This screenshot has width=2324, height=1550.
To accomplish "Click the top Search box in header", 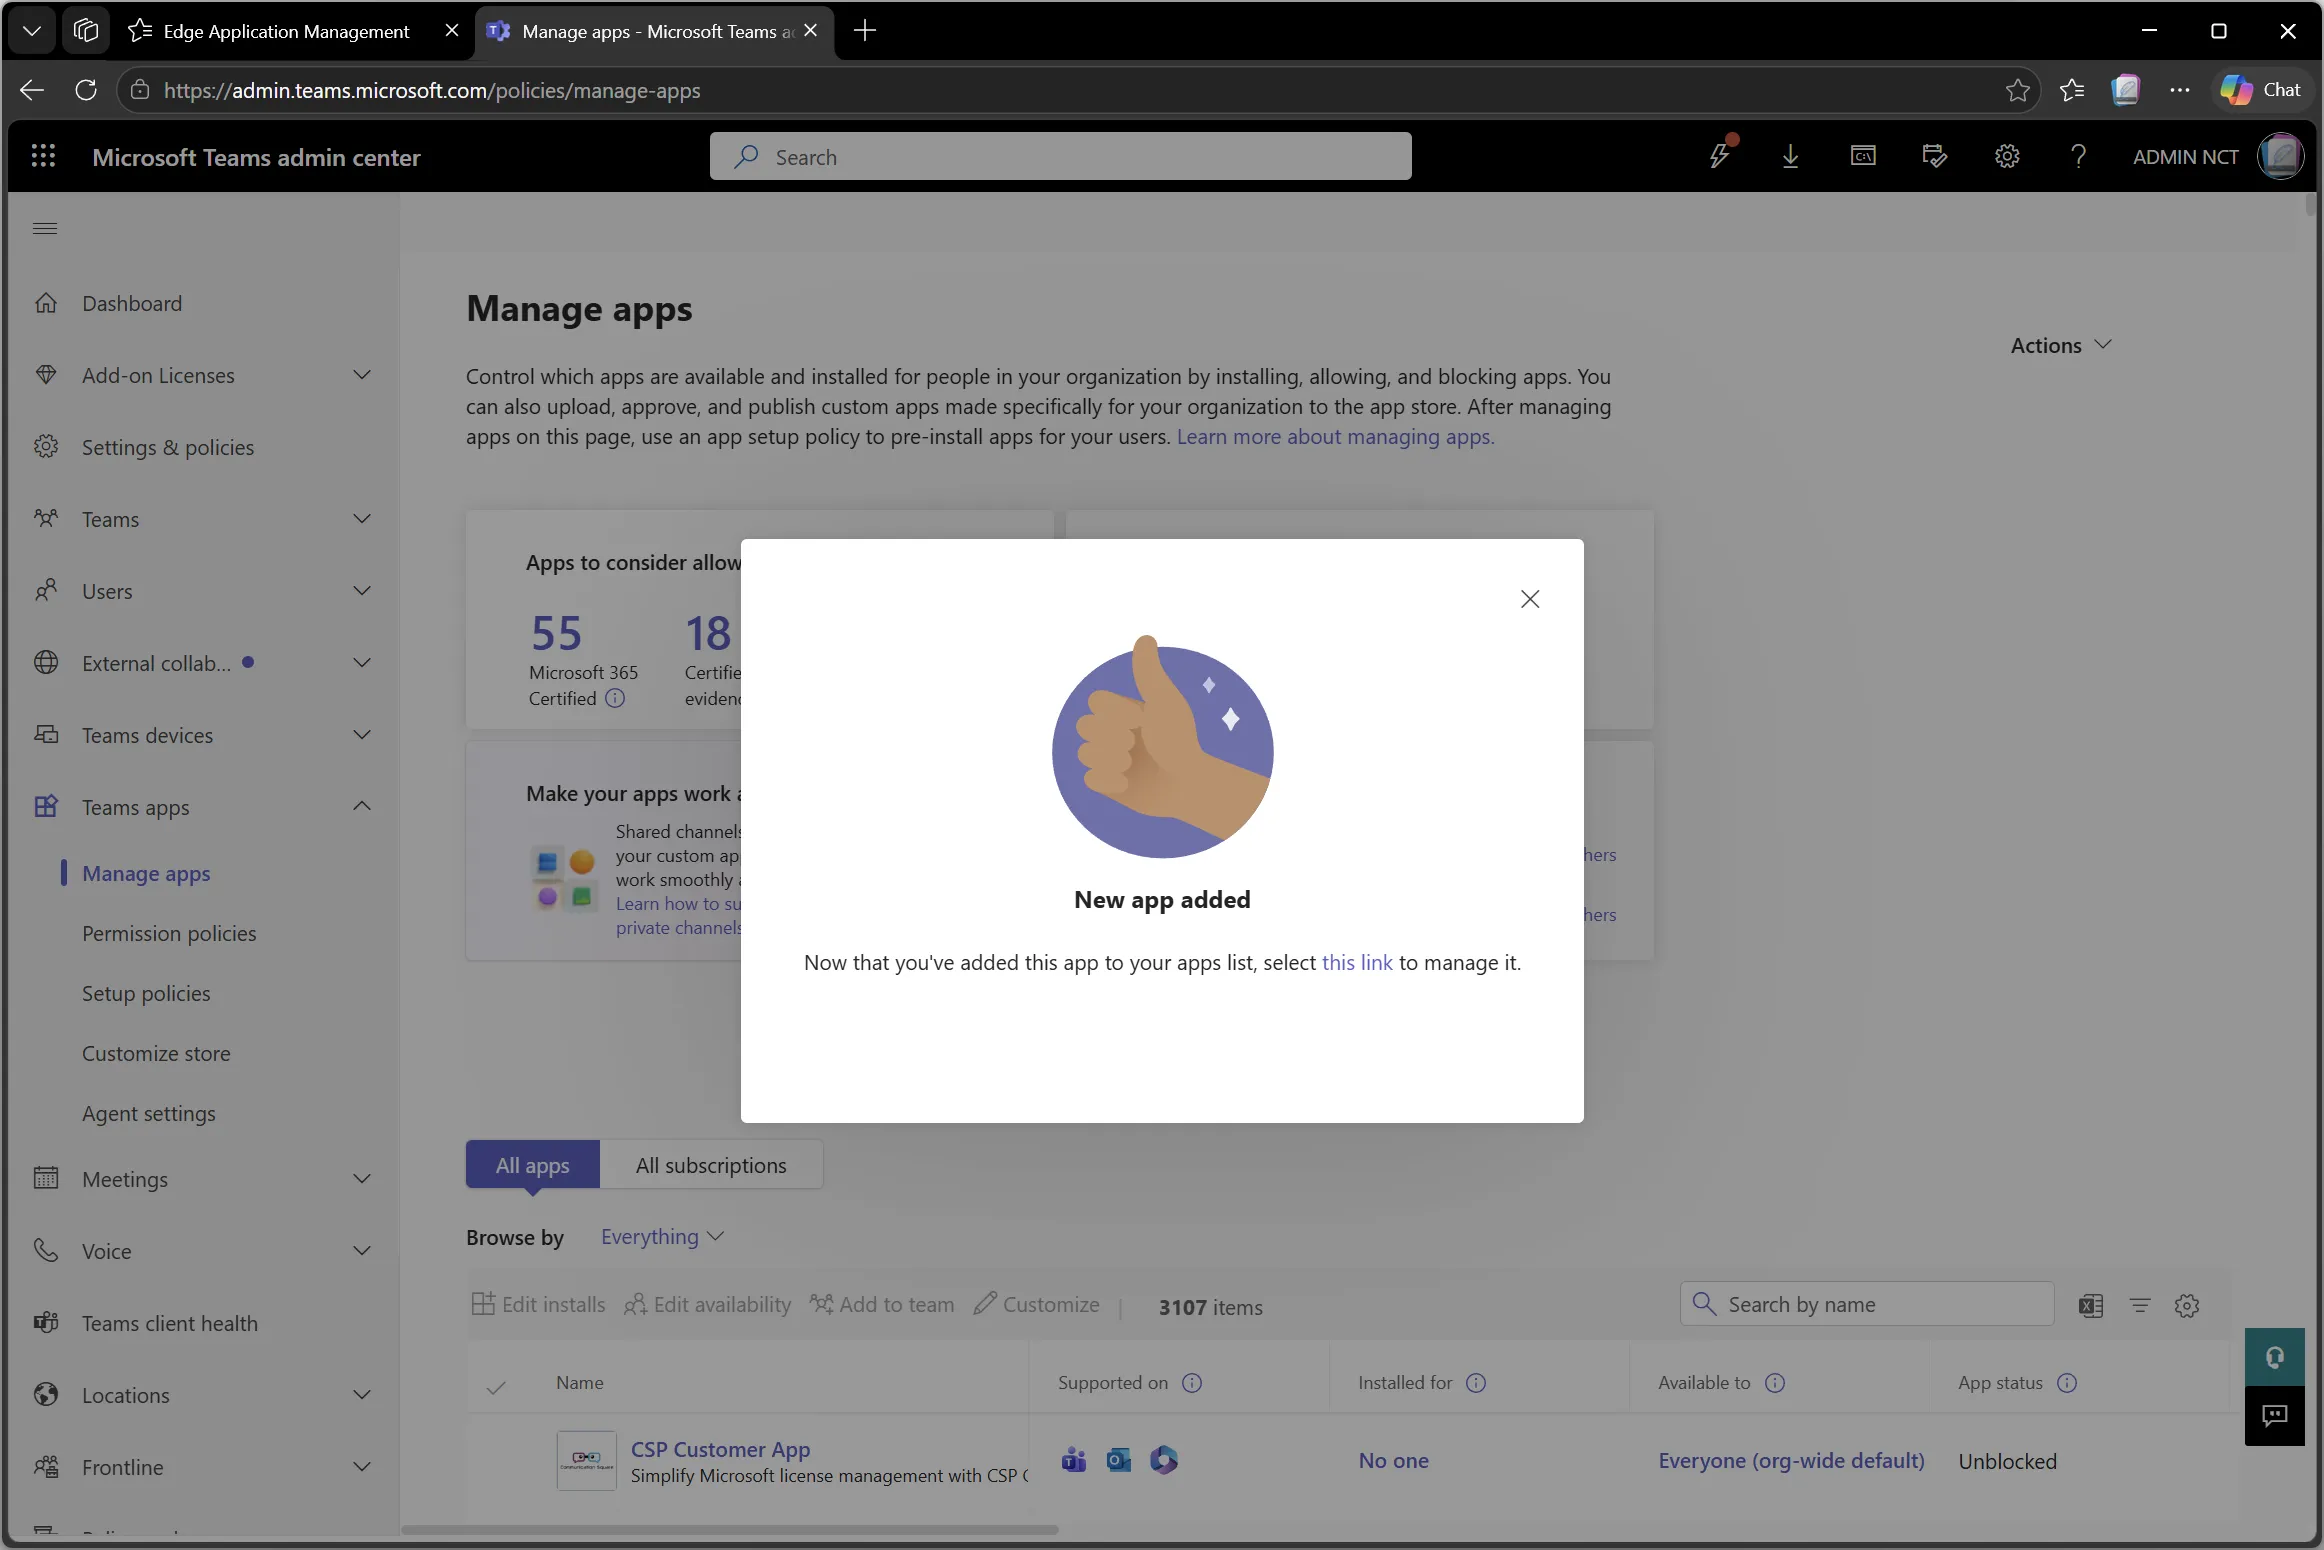I will pyautogui.click(x=1060, y=156).
